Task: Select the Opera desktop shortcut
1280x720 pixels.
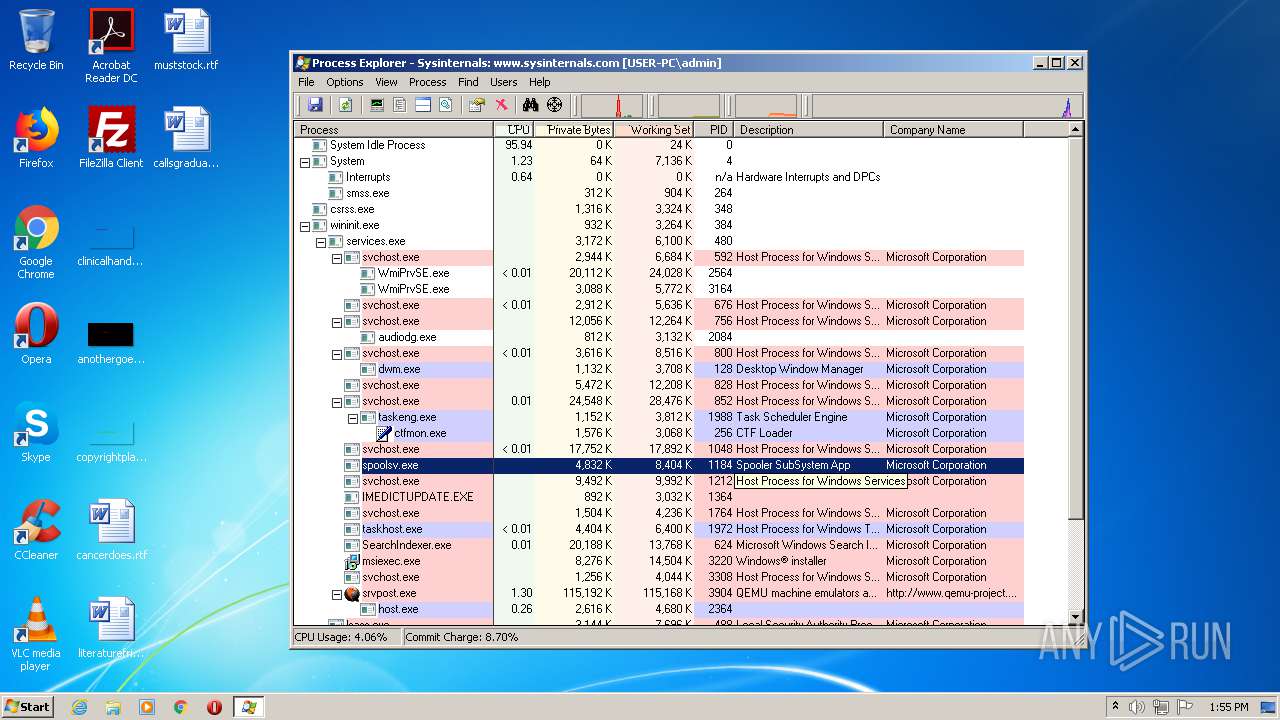Action: (x=36, y=334)
